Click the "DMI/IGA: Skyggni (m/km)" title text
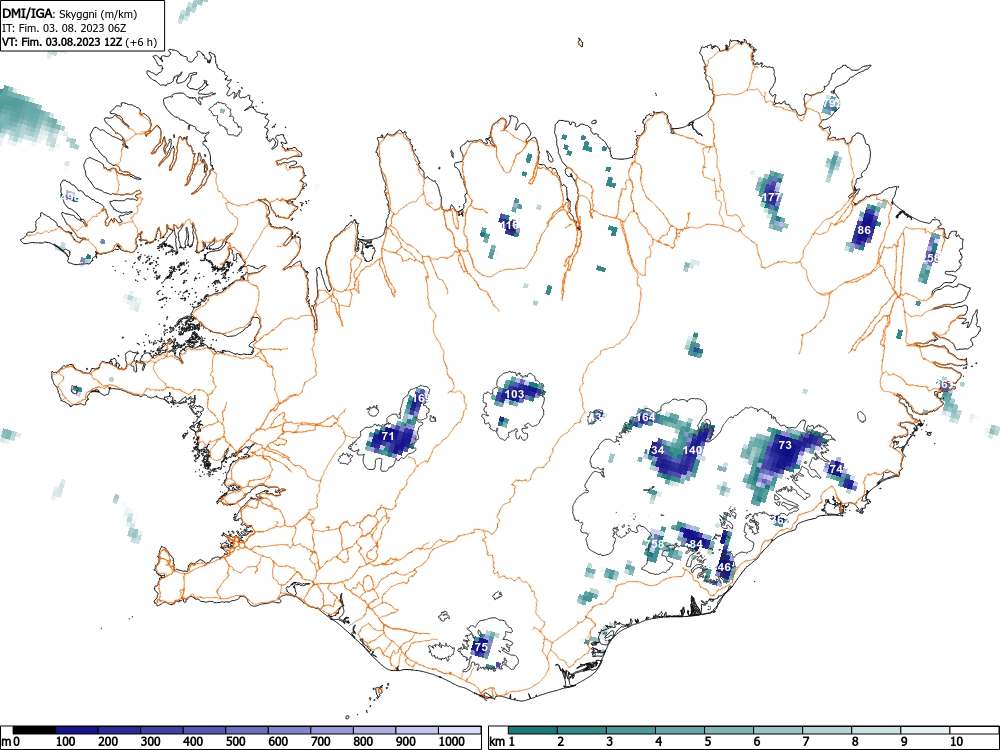 (70, 14)
